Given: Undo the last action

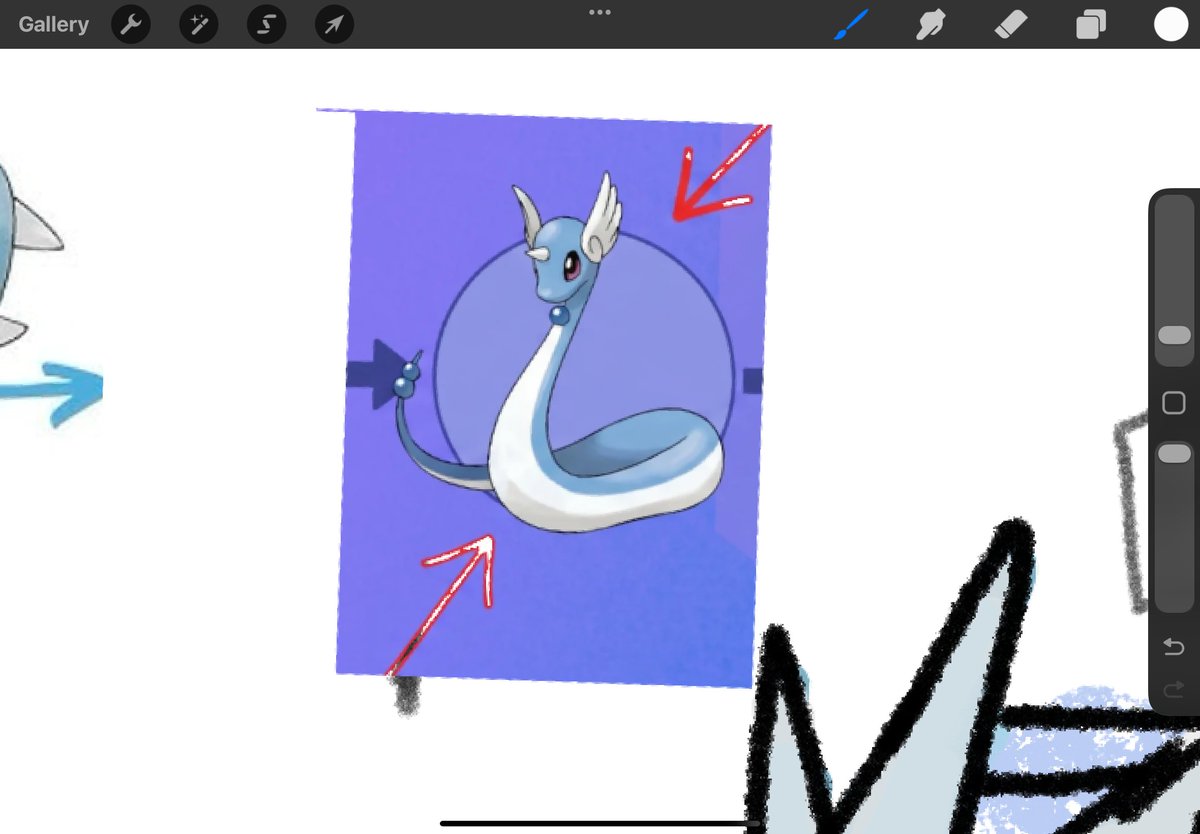Looking at the screenshot, I should pyautogui.click(x=1174, y=648).
